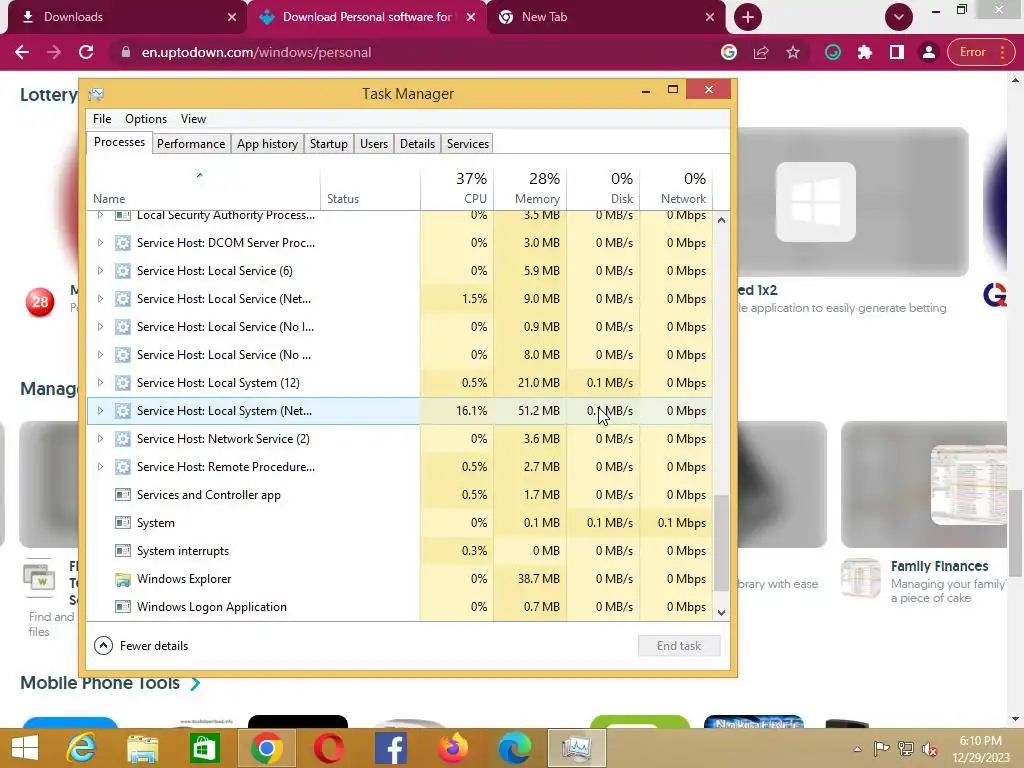Expand Service Host: DCOM Server Process
The image size is (1024, 768).
(x=100, y=242)
